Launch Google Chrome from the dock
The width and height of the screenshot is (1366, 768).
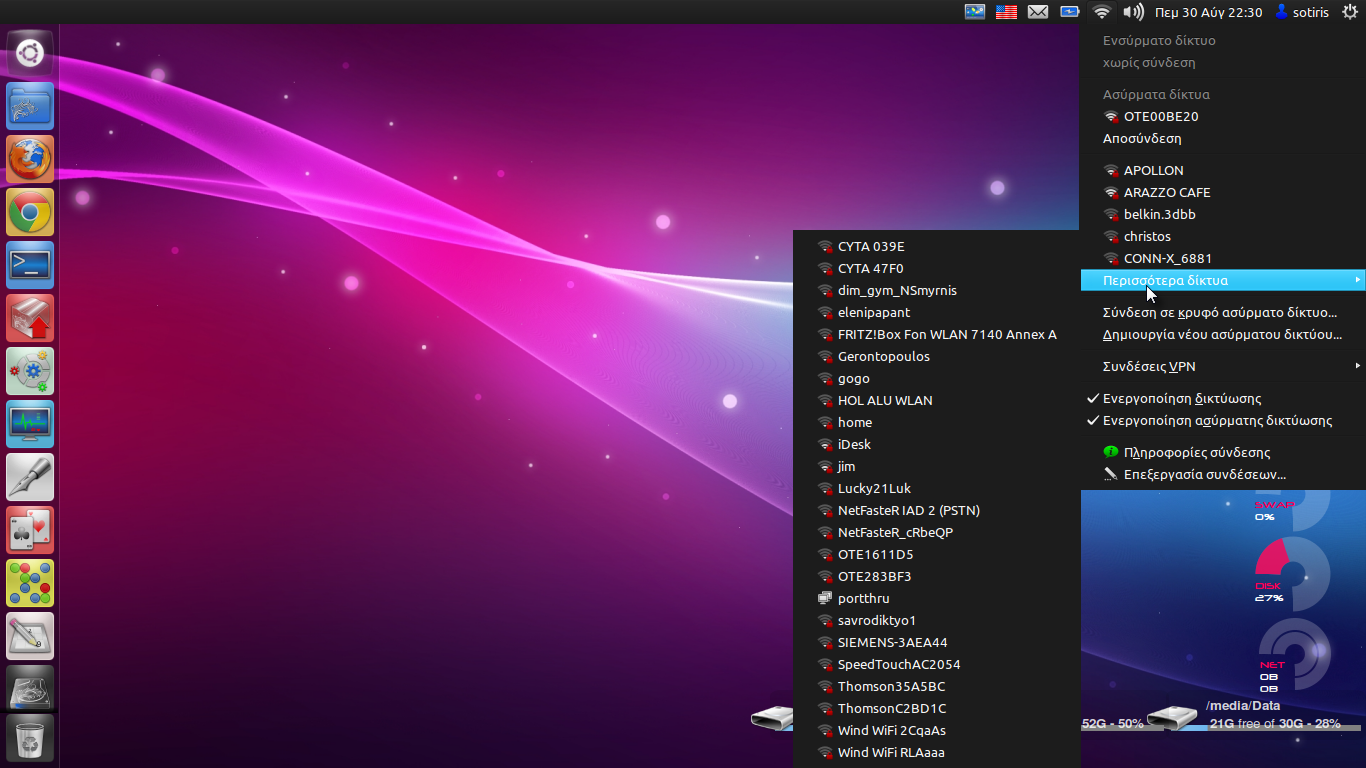pyautogui.click(x=30, y=212)
